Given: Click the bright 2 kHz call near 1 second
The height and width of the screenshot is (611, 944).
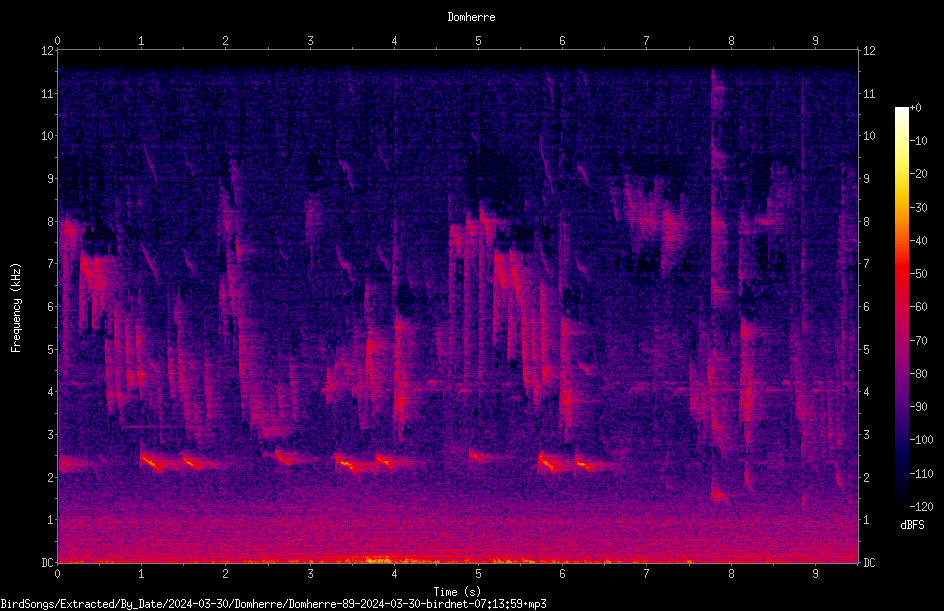Looking at the screenshot, I should point(152,462).
